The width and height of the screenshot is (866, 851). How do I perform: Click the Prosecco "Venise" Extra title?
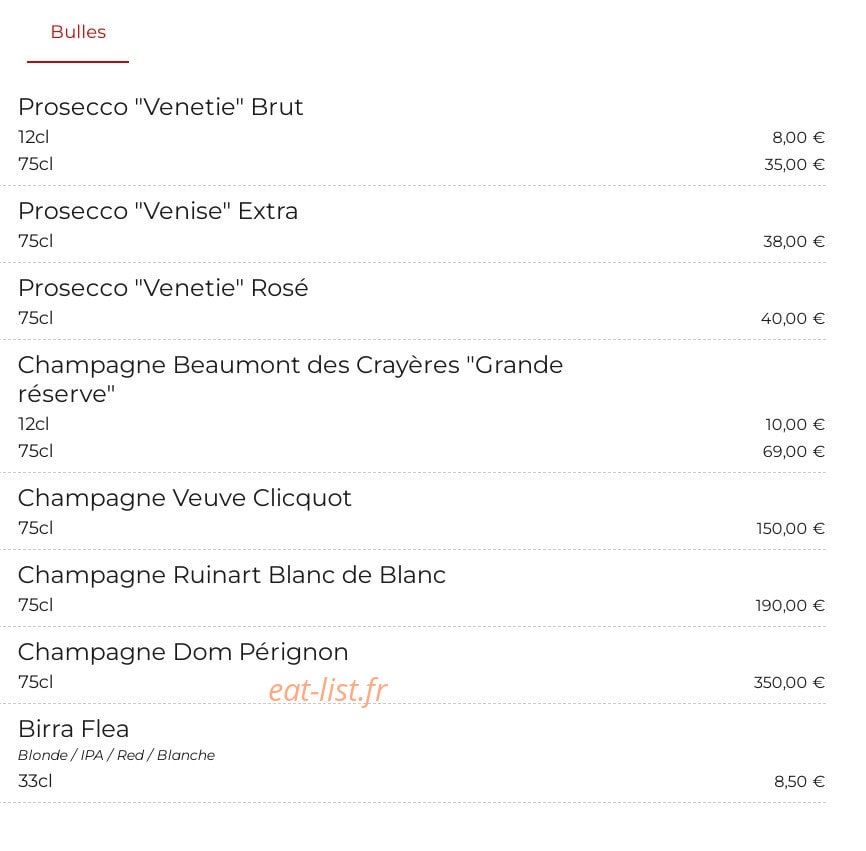158,211
